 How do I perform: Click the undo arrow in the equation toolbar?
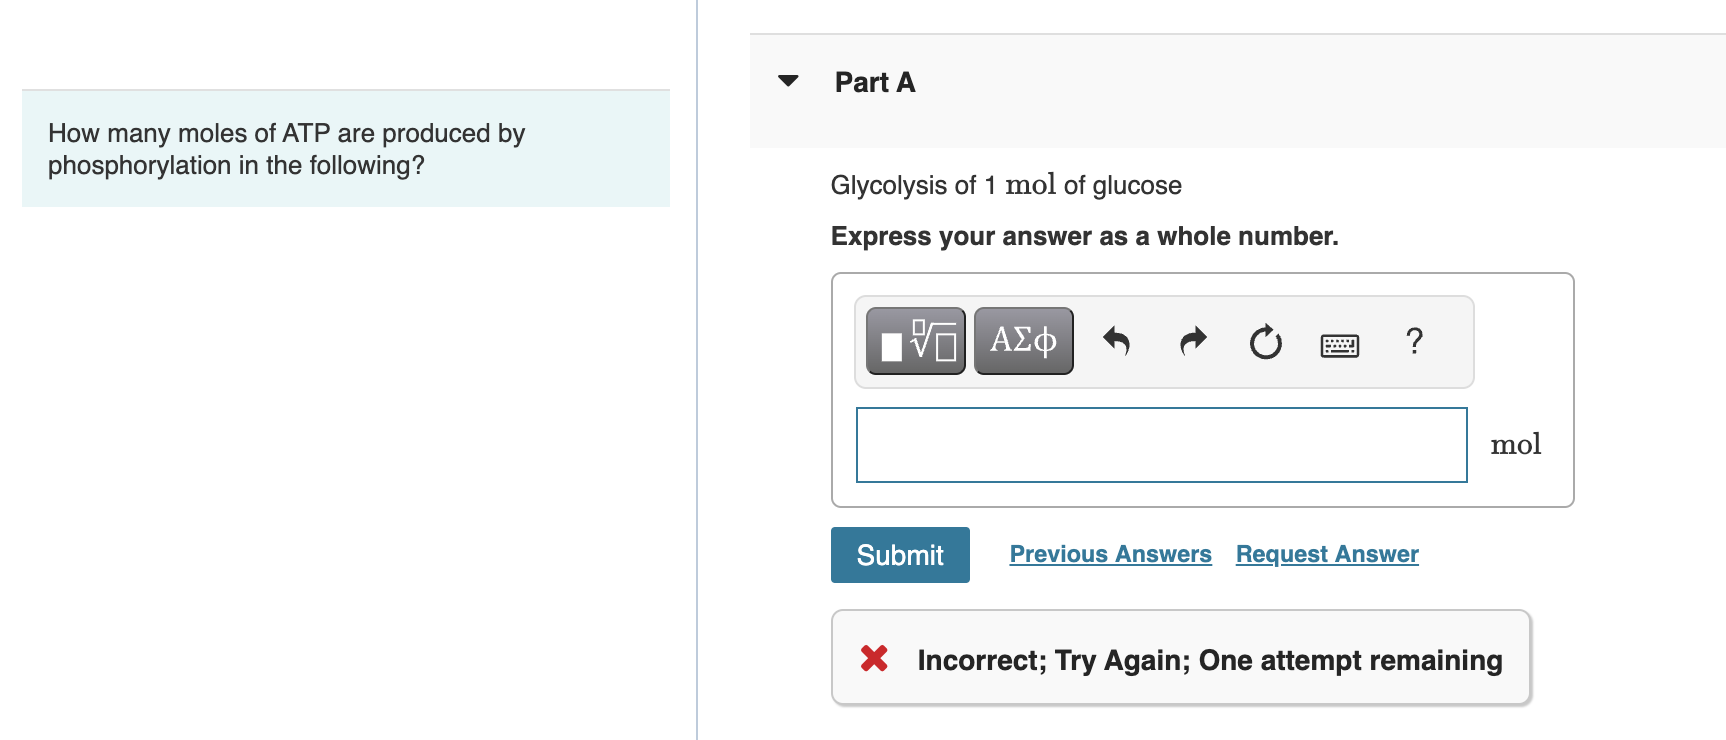click(x=1117, y=341)
